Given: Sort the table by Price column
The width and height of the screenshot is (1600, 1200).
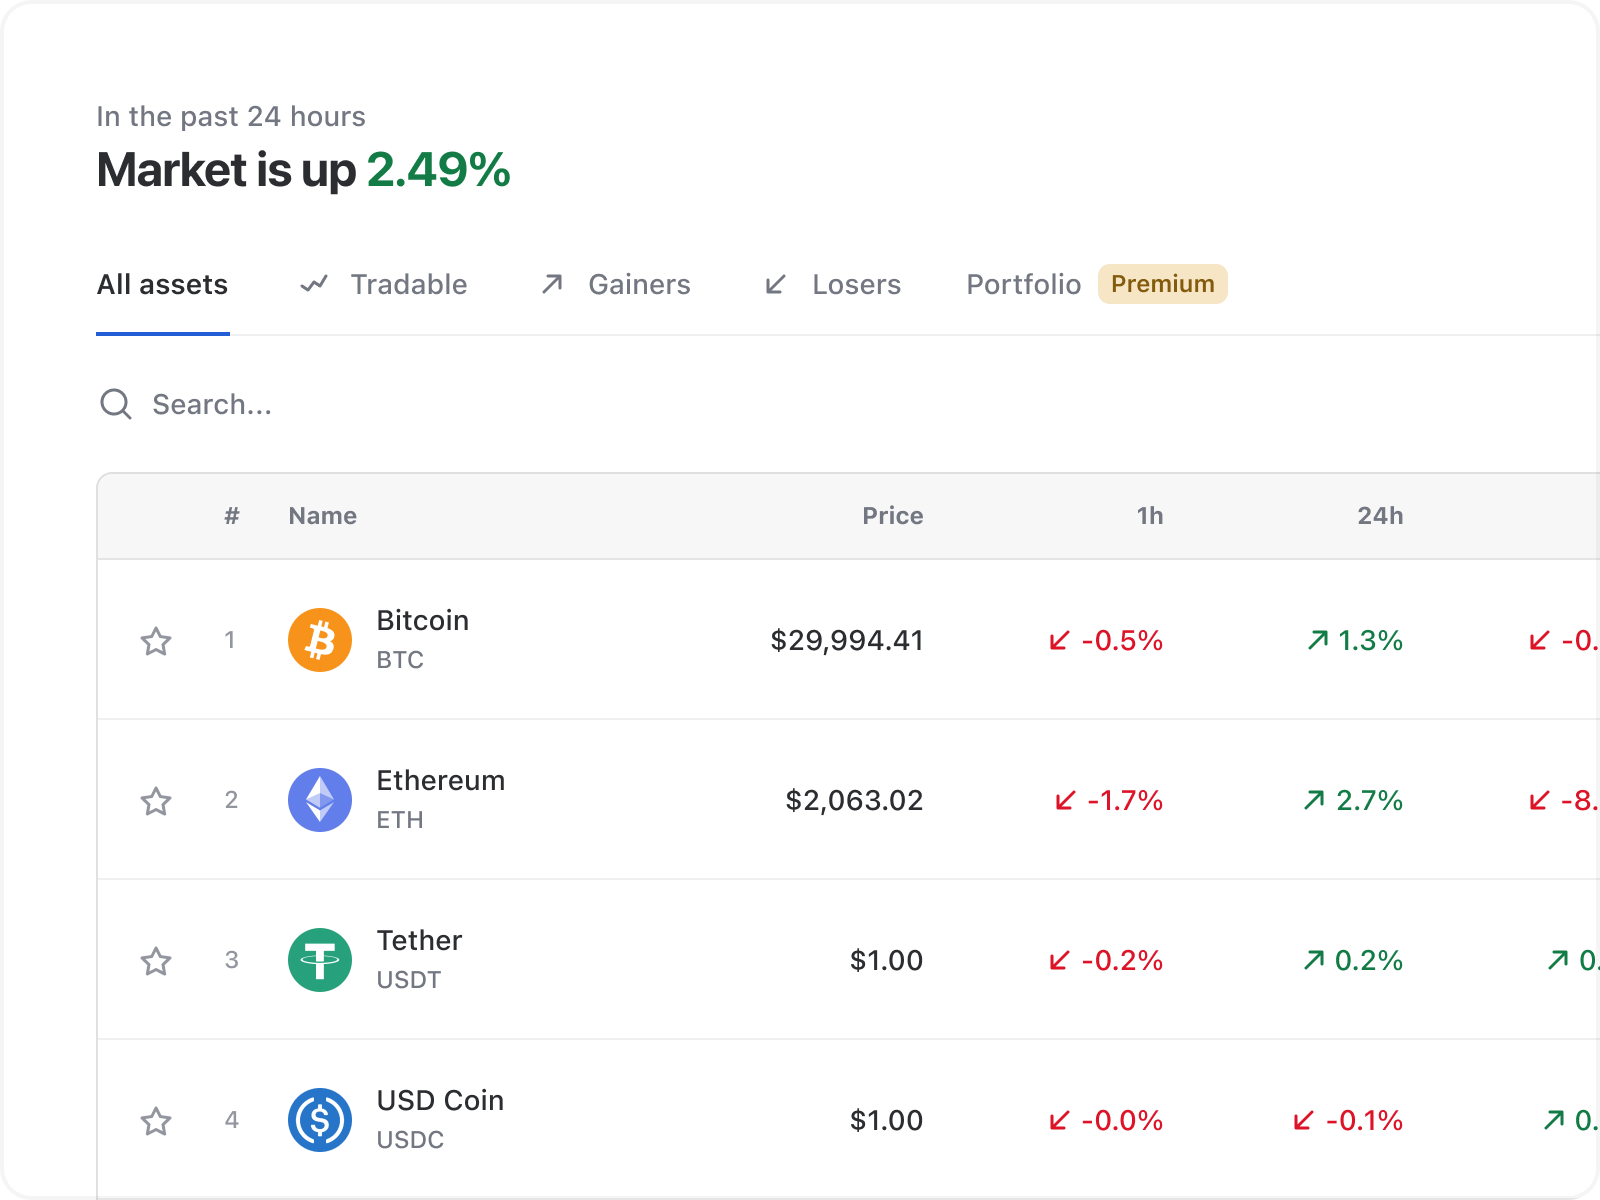Looking at the screenshot, I should click(x=893, y=516).
